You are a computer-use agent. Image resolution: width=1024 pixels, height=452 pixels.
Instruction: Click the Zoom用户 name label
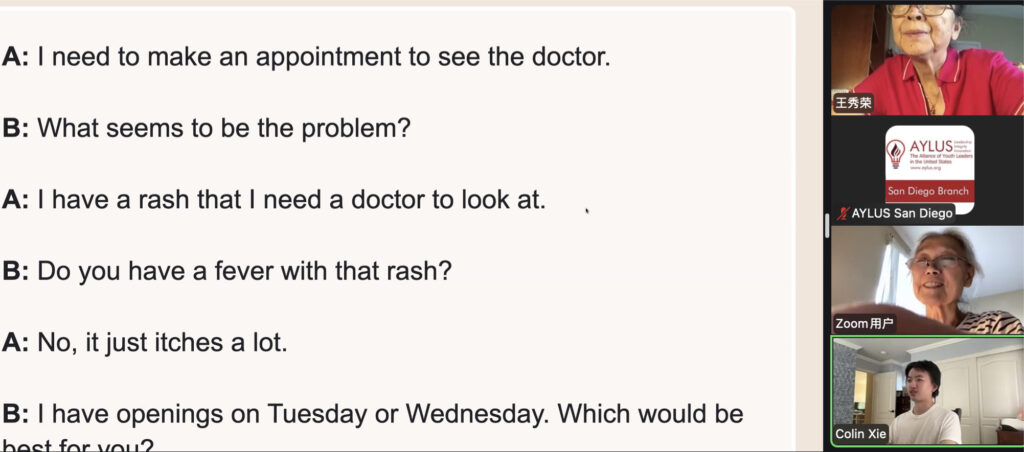click(864, 324)
